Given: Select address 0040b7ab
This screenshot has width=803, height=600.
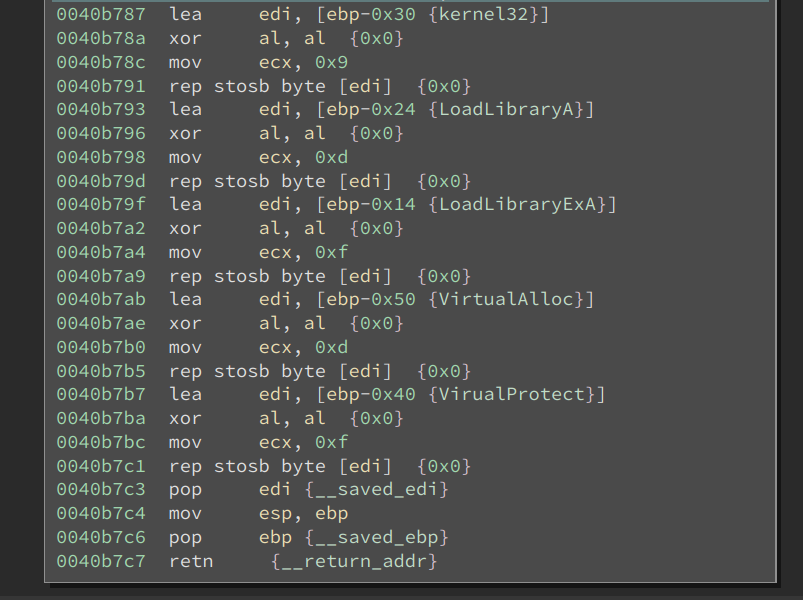Looking at the screenshot, I should [x=100, y=299].
